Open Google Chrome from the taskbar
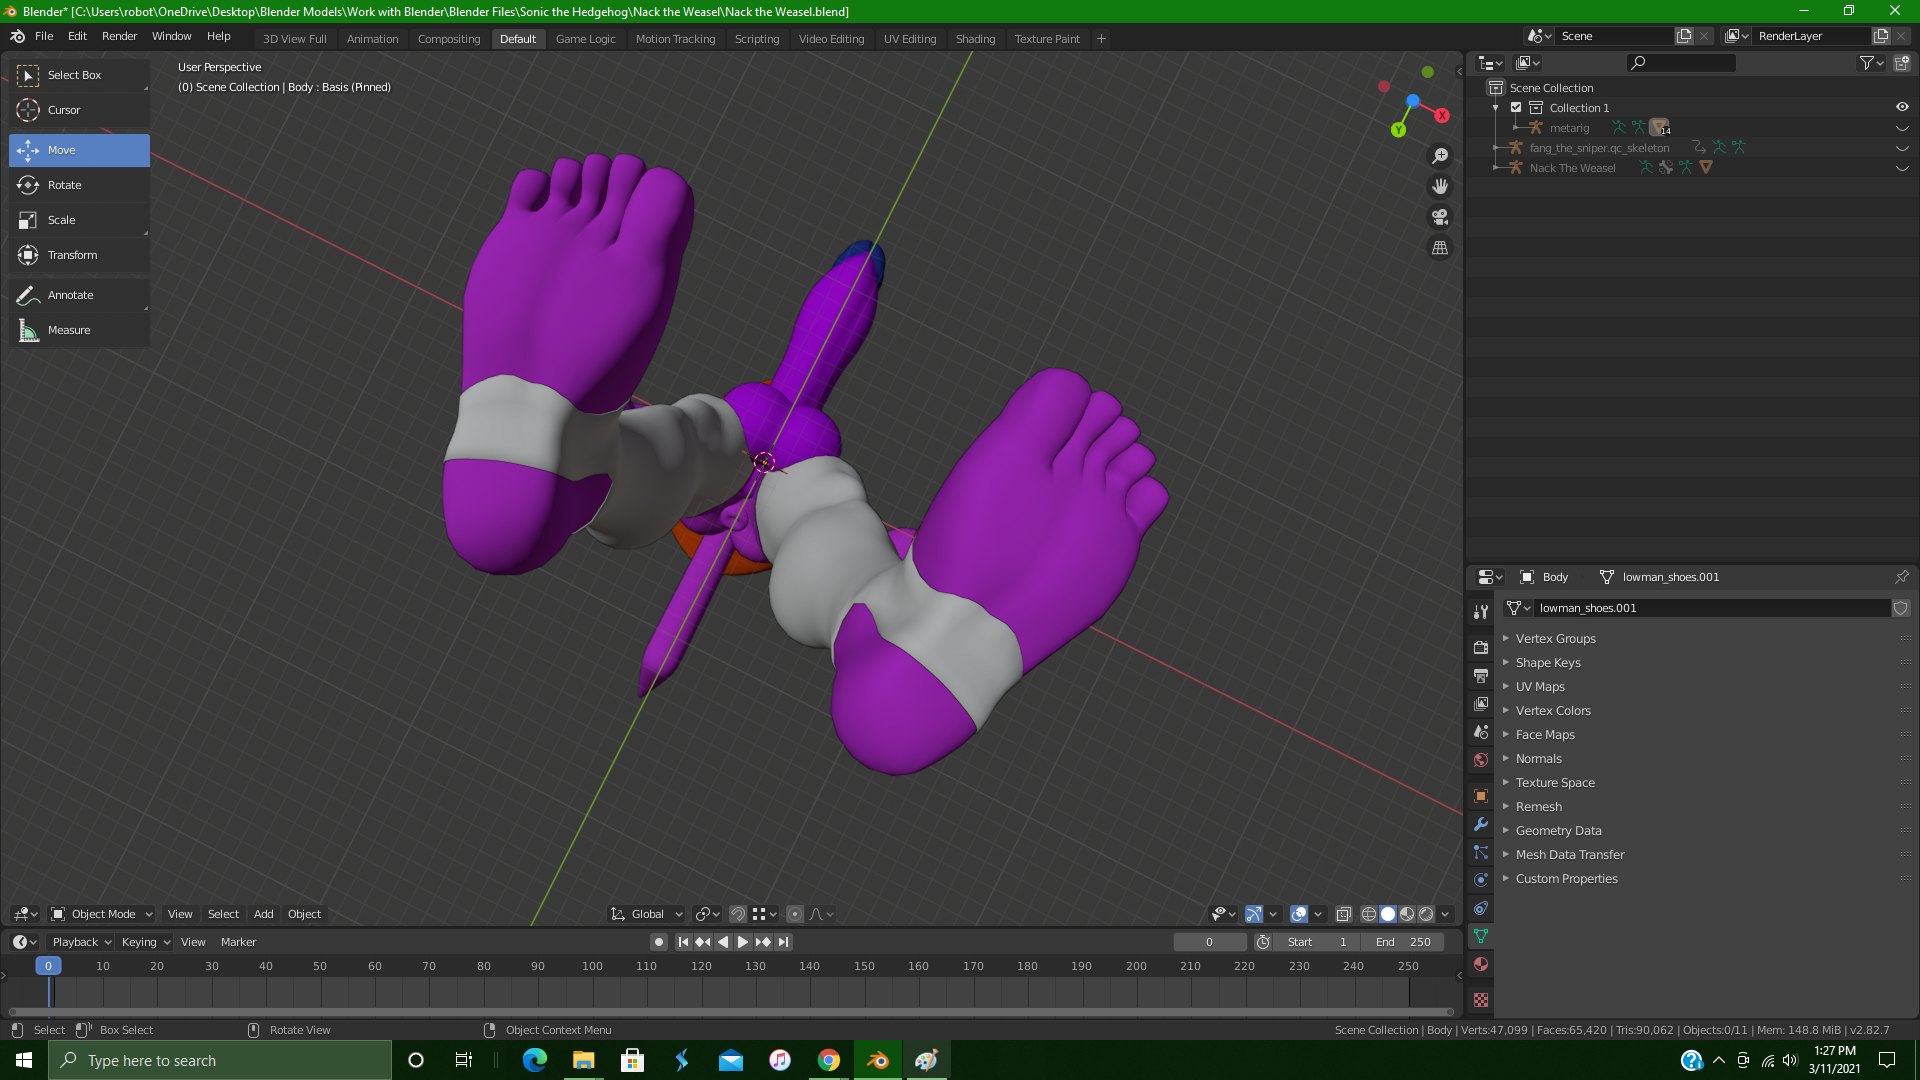 click(x=829, y=1060)
